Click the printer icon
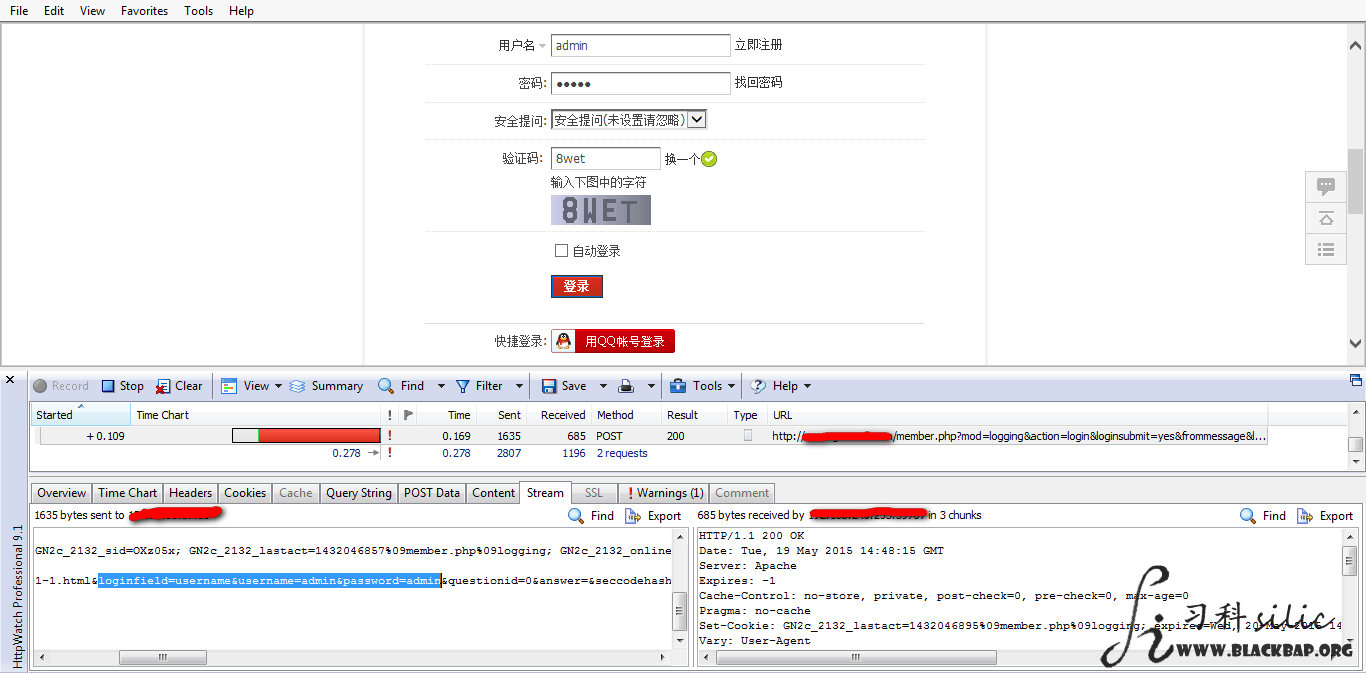This screenshot has width=1366, height=673. click(626, 386)
